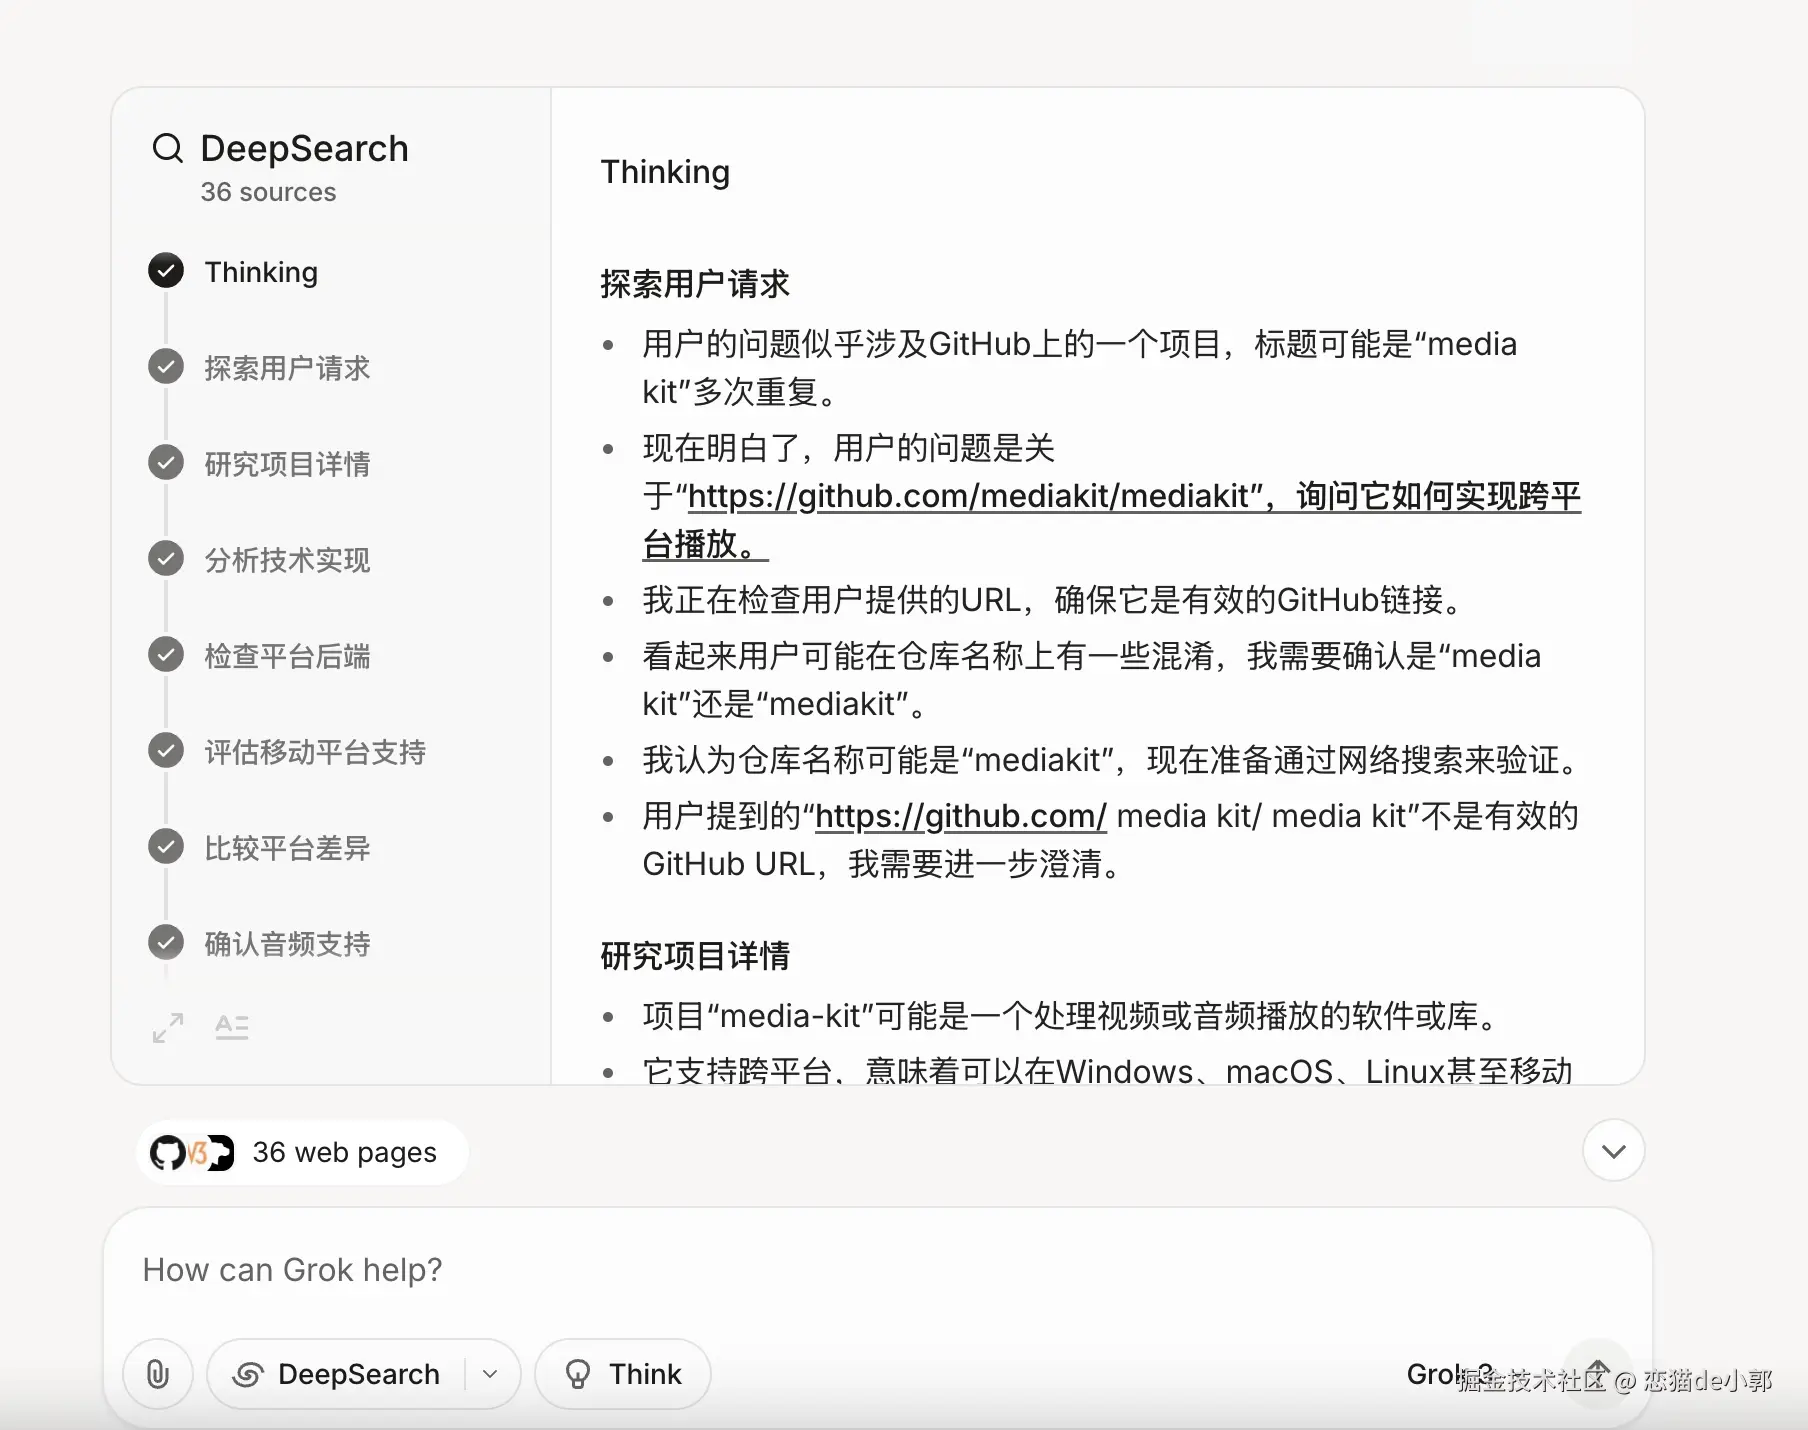Click the 研究项目详情 heading in the main content
Viewport: 1808px width, 1430px height.
tap(695, 956)
